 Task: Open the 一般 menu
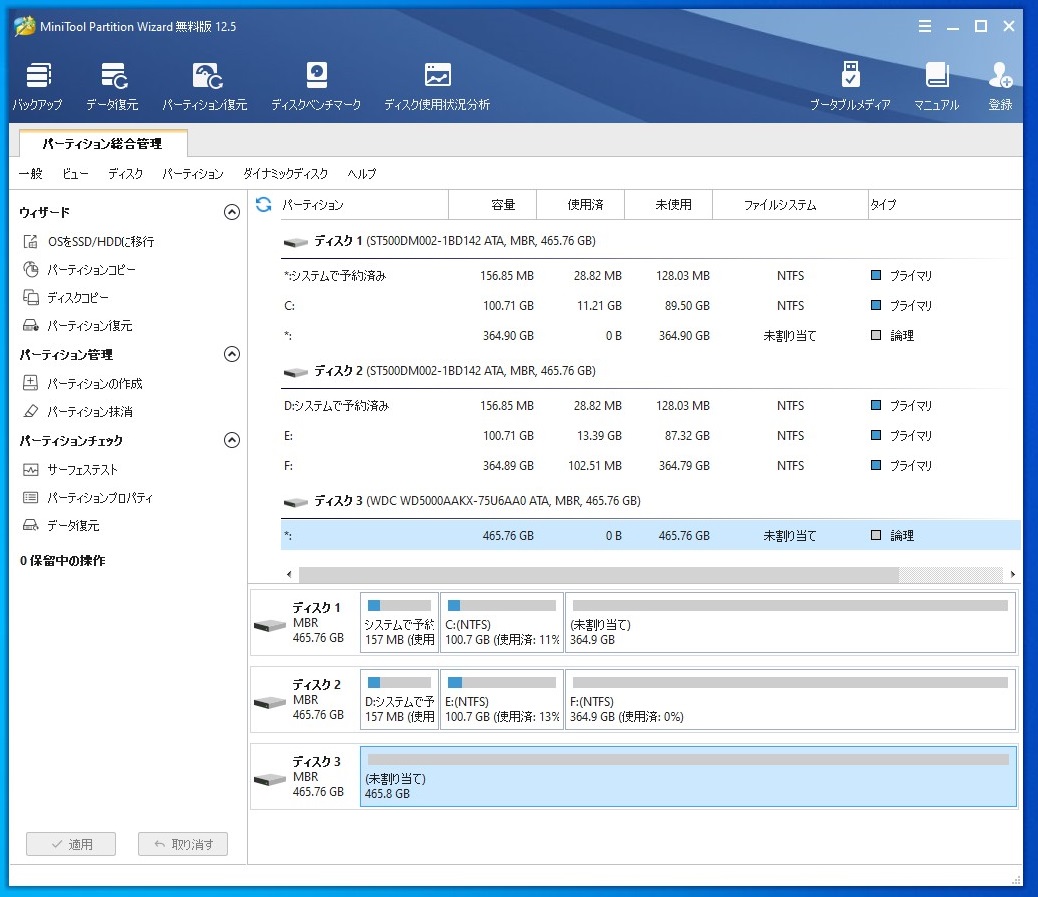point(30,173)
